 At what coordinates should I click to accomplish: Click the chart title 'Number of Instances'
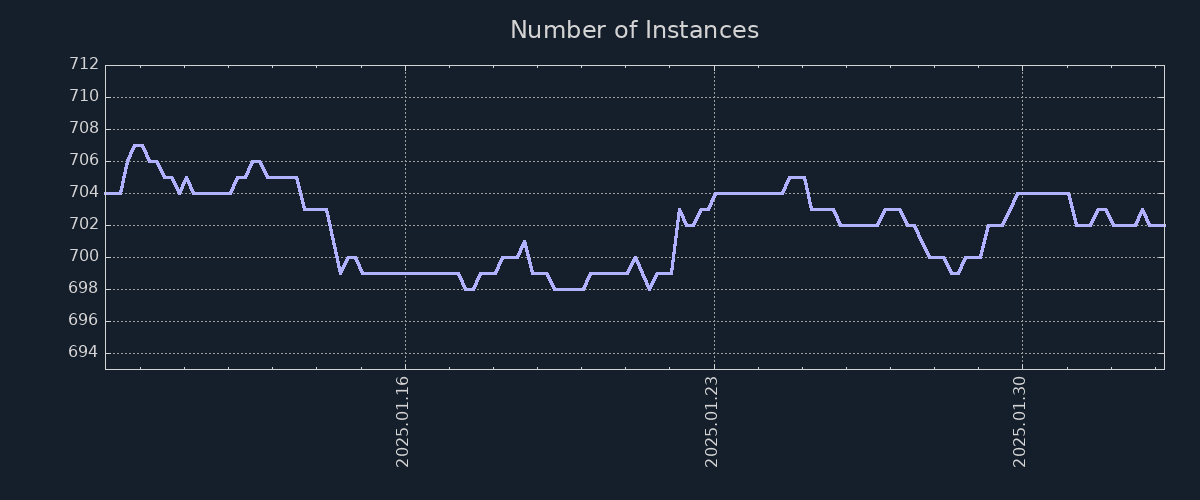point(634,30)
